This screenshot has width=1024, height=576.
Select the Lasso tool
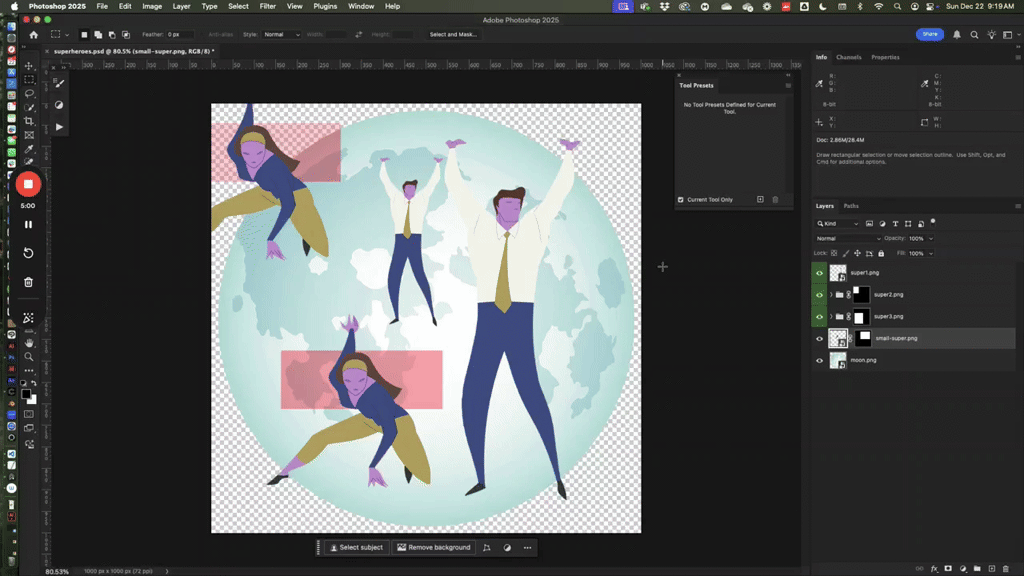(30, 93)
